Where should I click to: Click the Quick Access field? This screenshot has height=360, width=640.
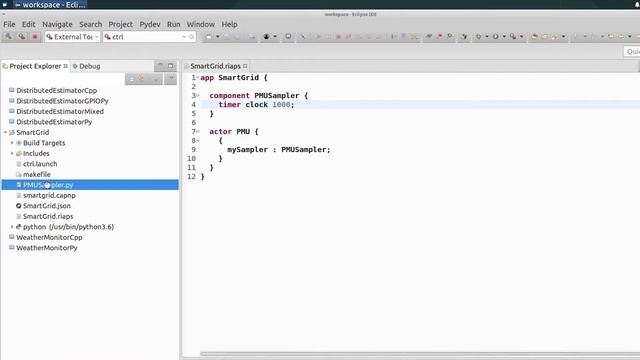(x=632, y=51)
